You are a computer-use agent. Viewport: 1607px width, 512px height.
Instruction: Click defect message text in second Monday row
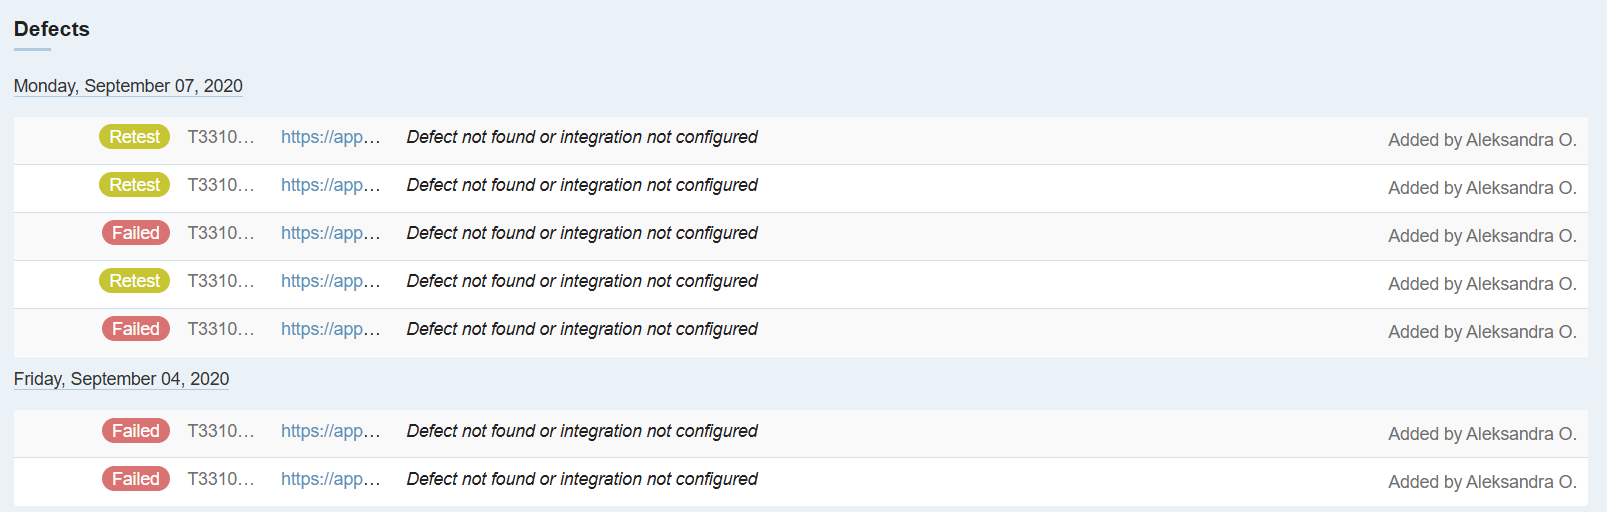point(582,185)
